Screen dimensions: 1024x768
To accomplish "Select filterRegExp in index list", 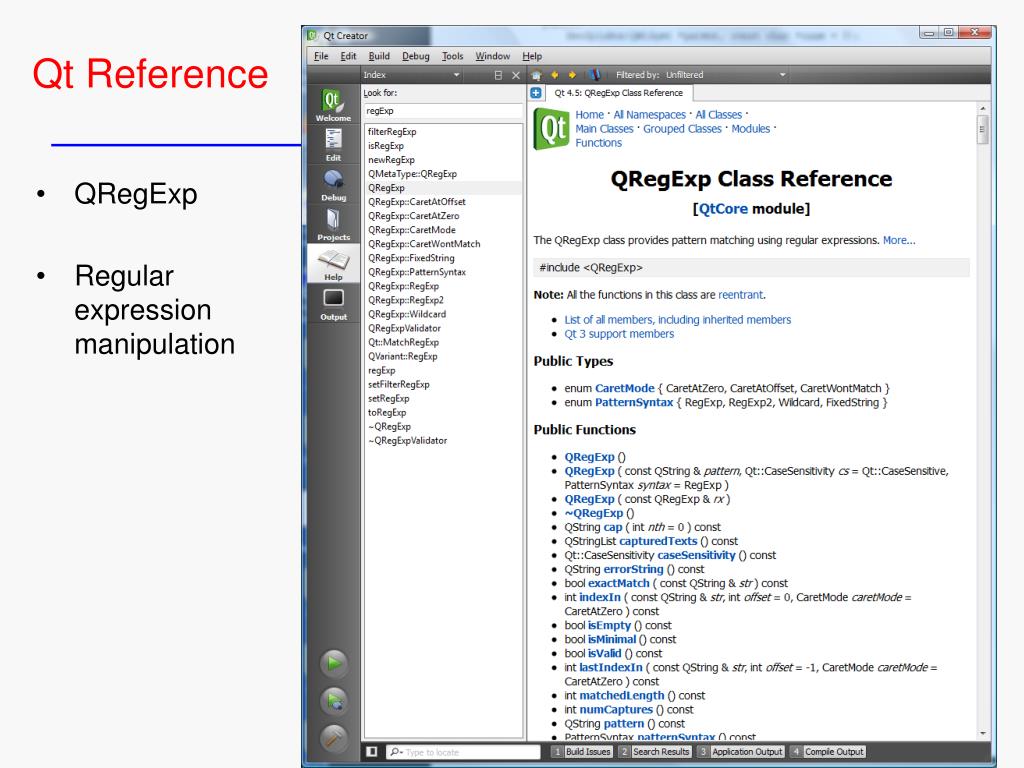I will pos(443,132).
